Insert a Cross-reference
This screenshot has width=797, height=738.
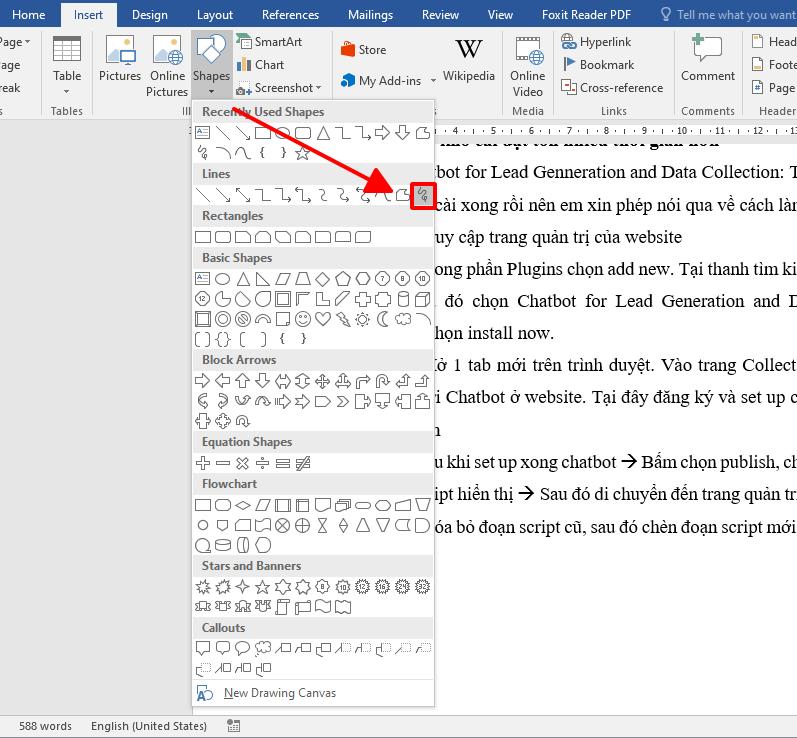pos(612,88)
